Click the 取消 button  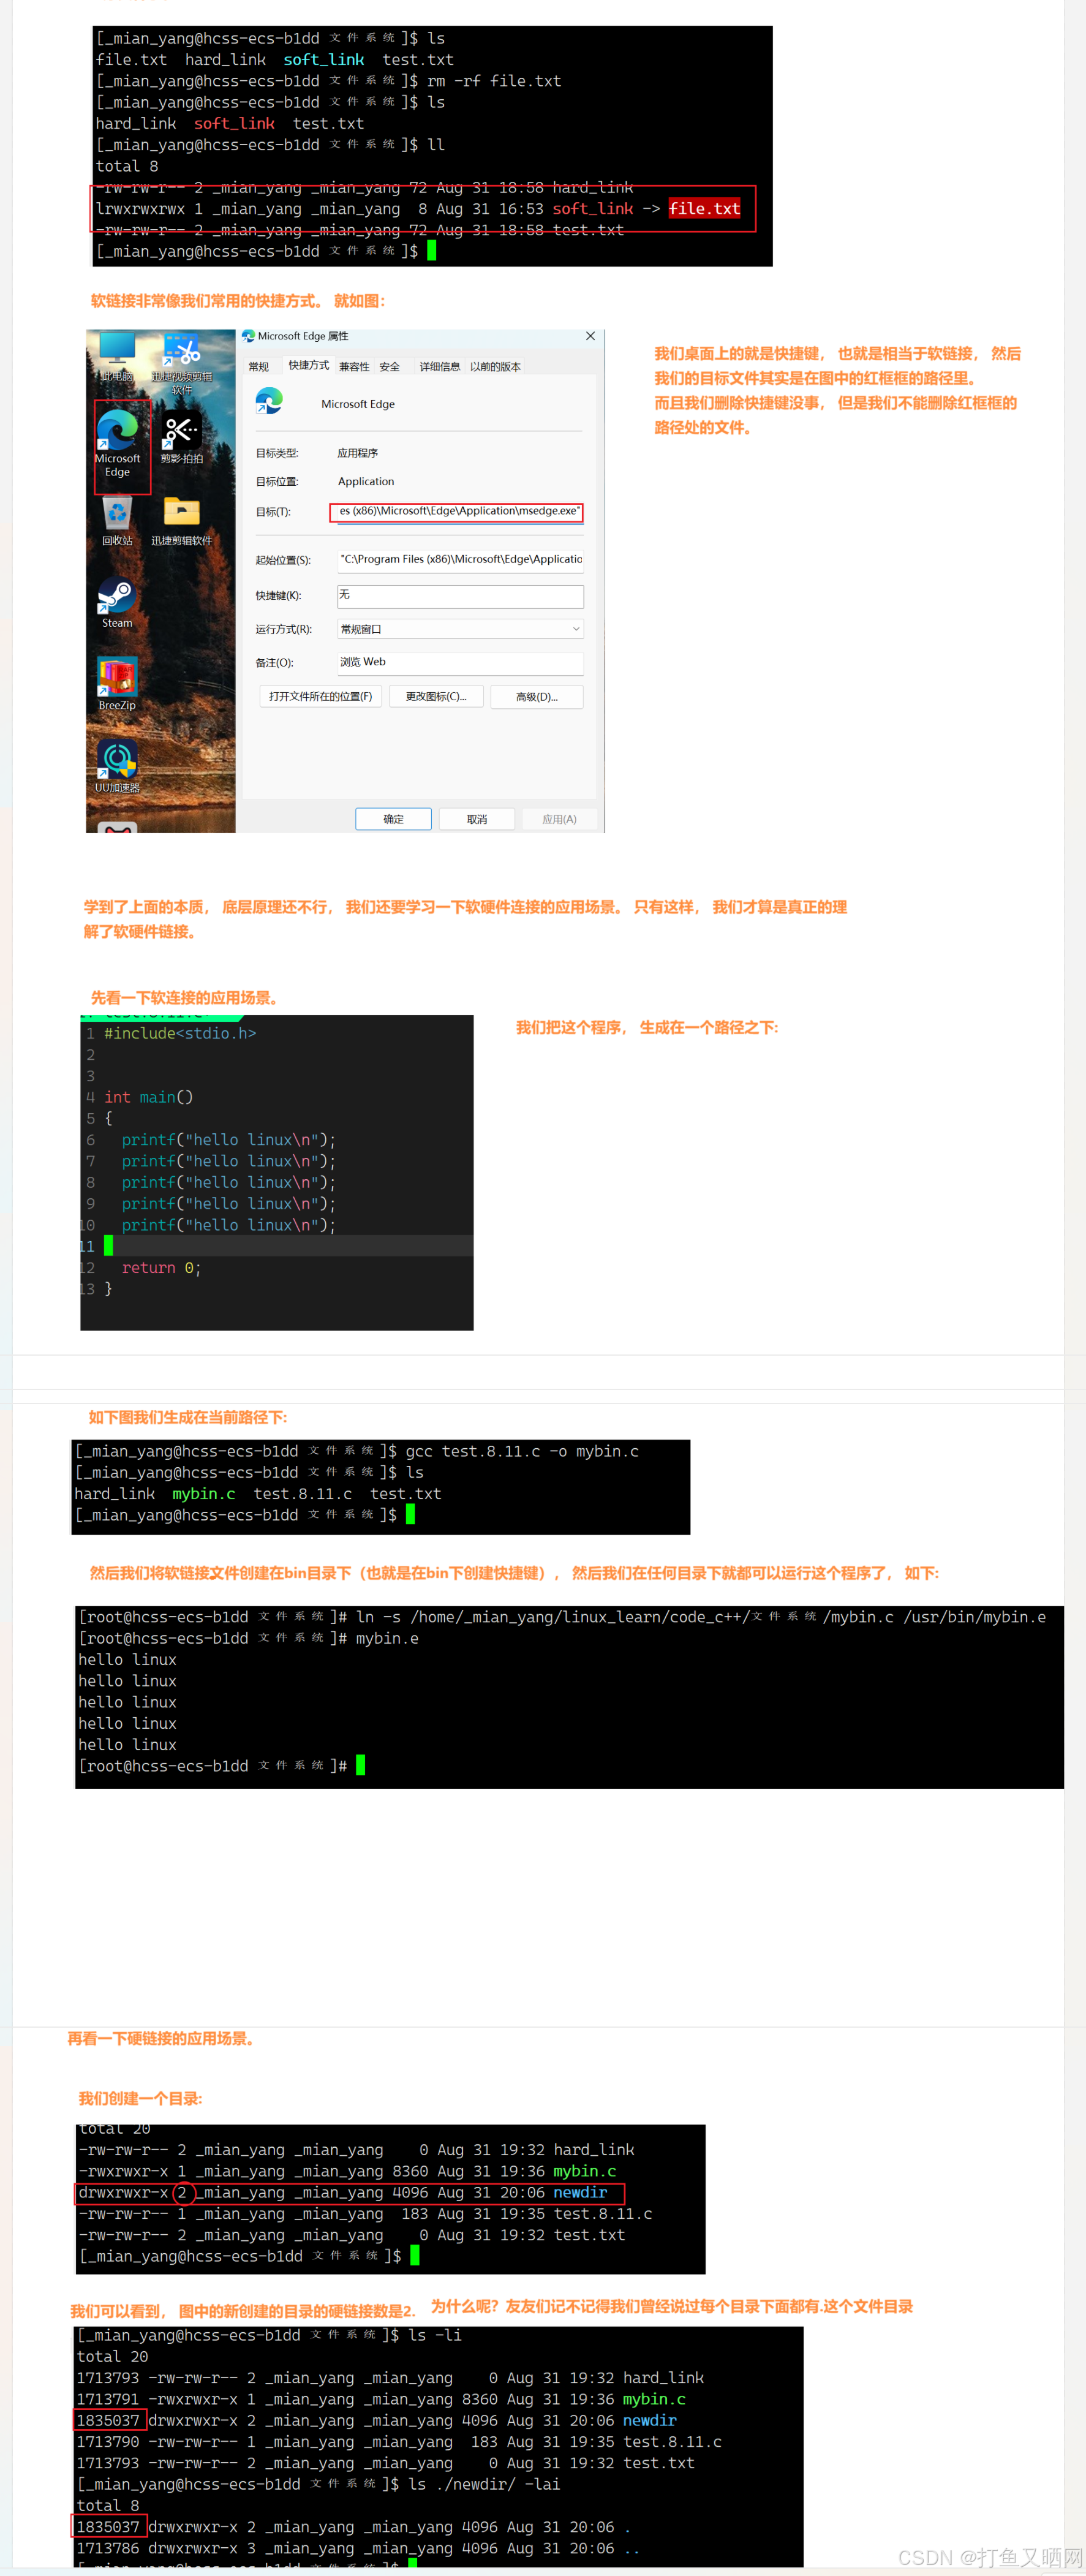click(477, 819)
